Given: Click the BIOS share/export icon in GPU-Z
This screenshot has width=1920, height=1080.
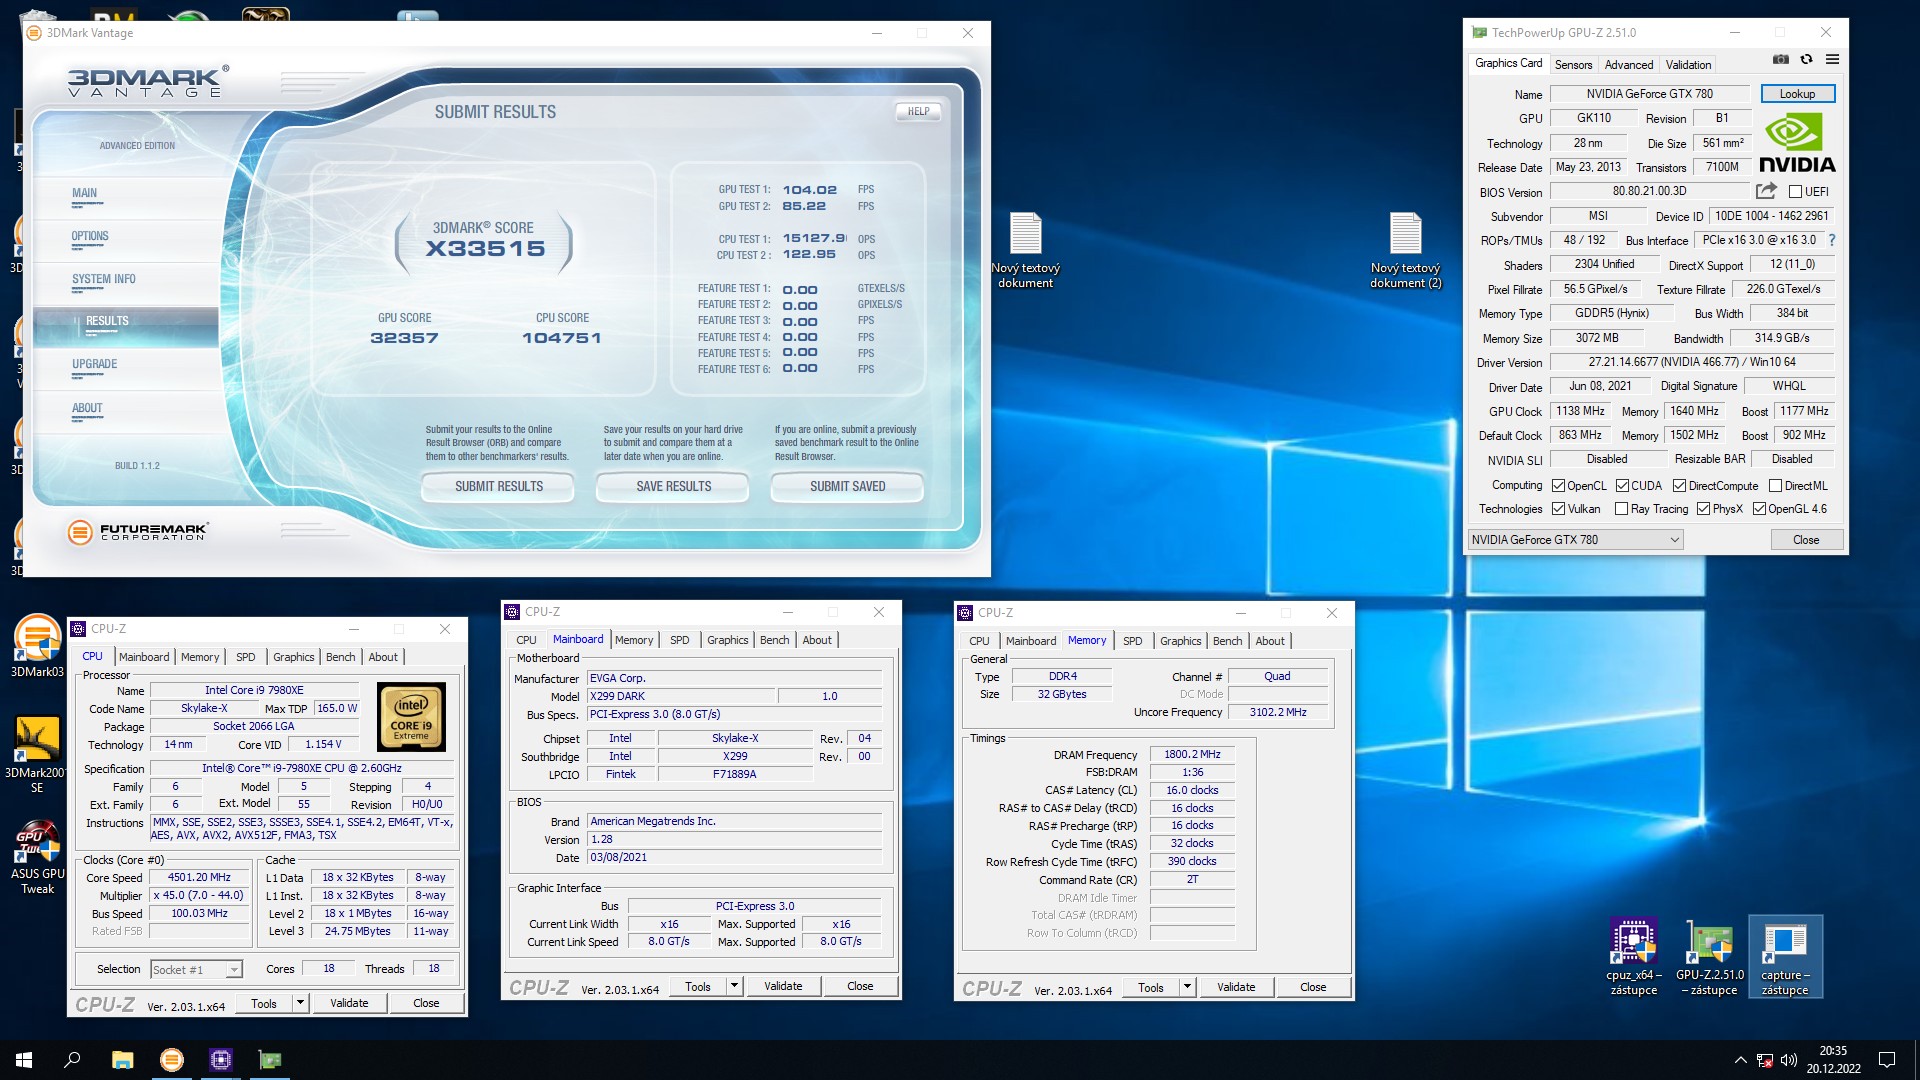Looking at the screenshot, I should pos(1766,191).
